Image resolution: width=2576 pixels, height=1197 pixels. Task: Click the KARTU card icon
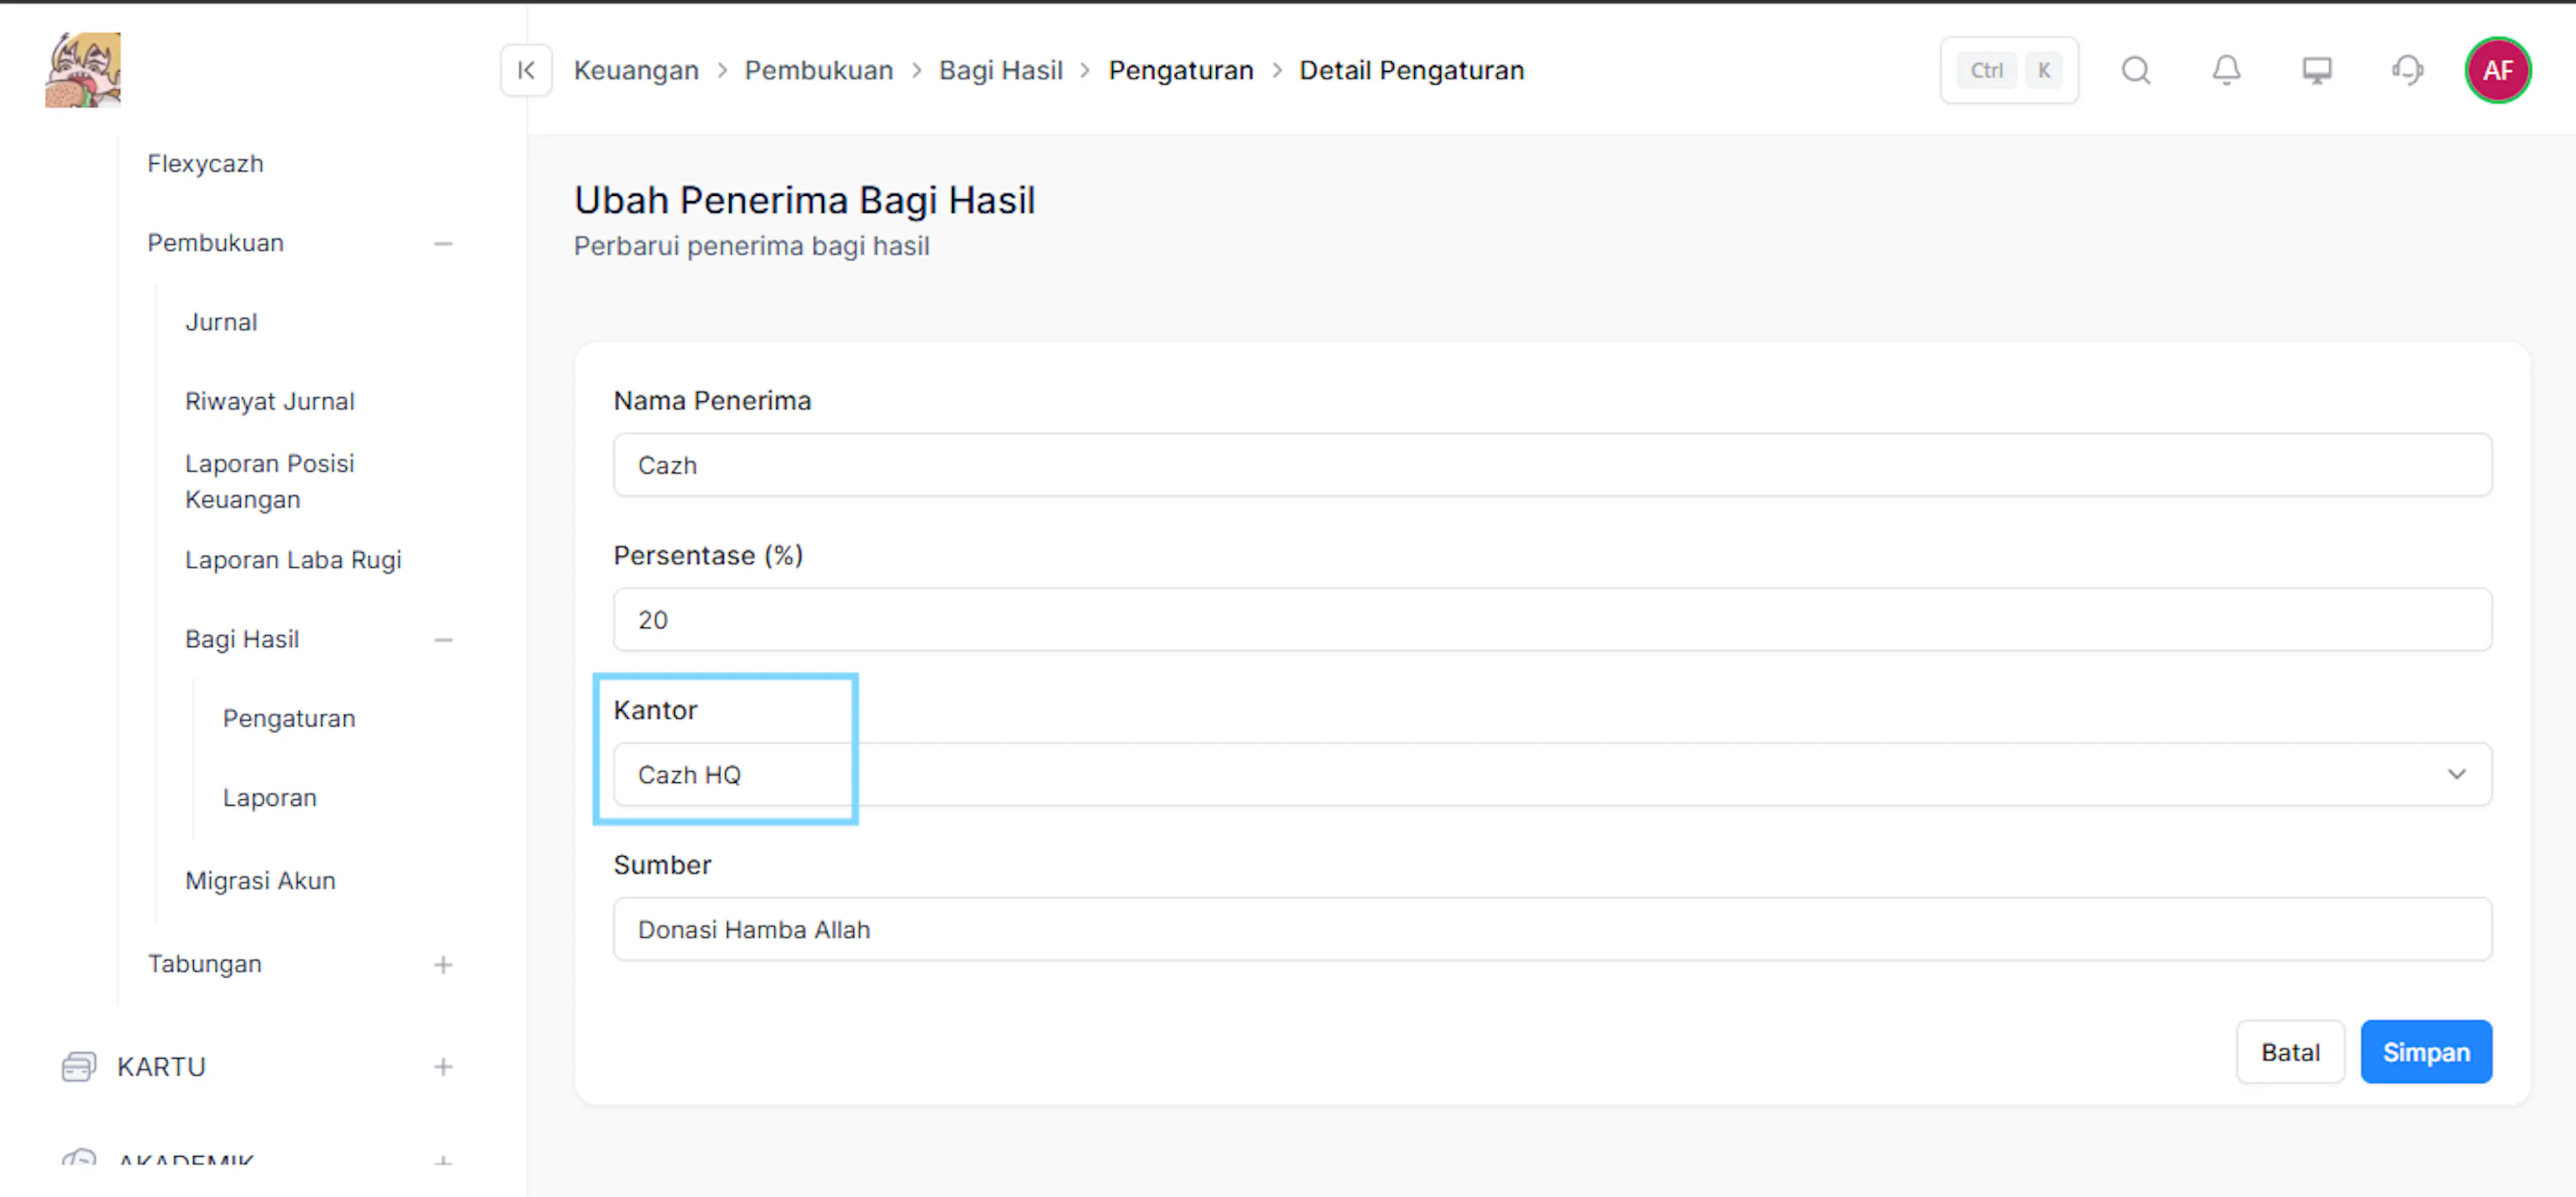[x=79, y=1066]
